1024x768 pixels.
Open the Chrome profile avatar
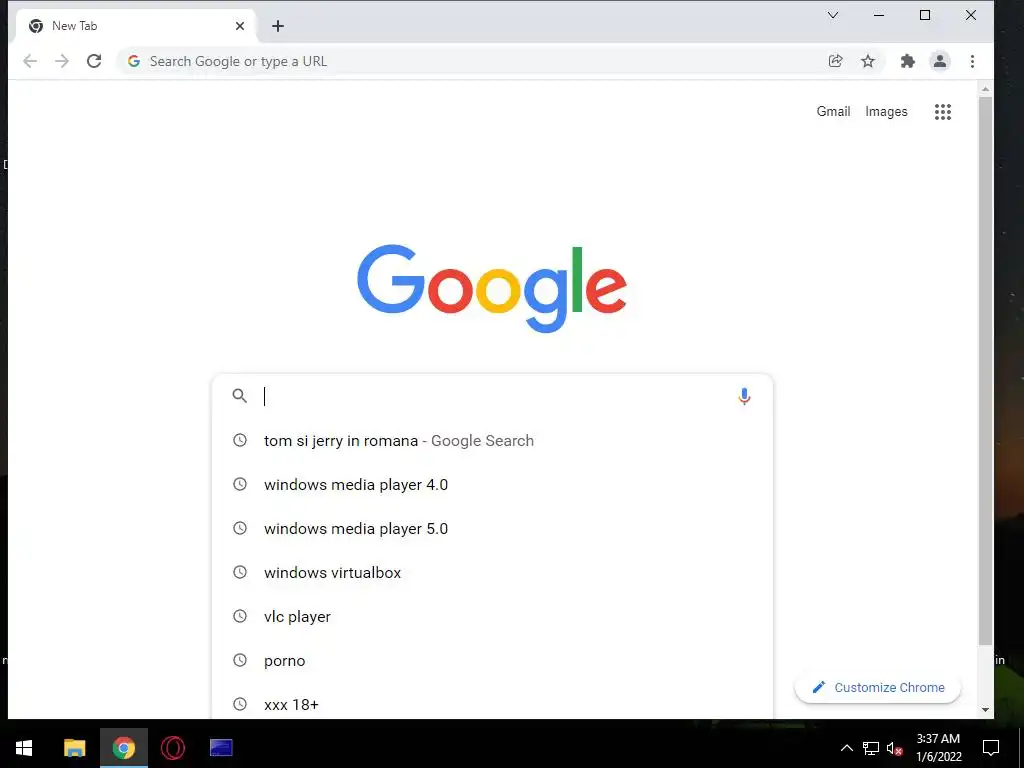tap(940, 61)
